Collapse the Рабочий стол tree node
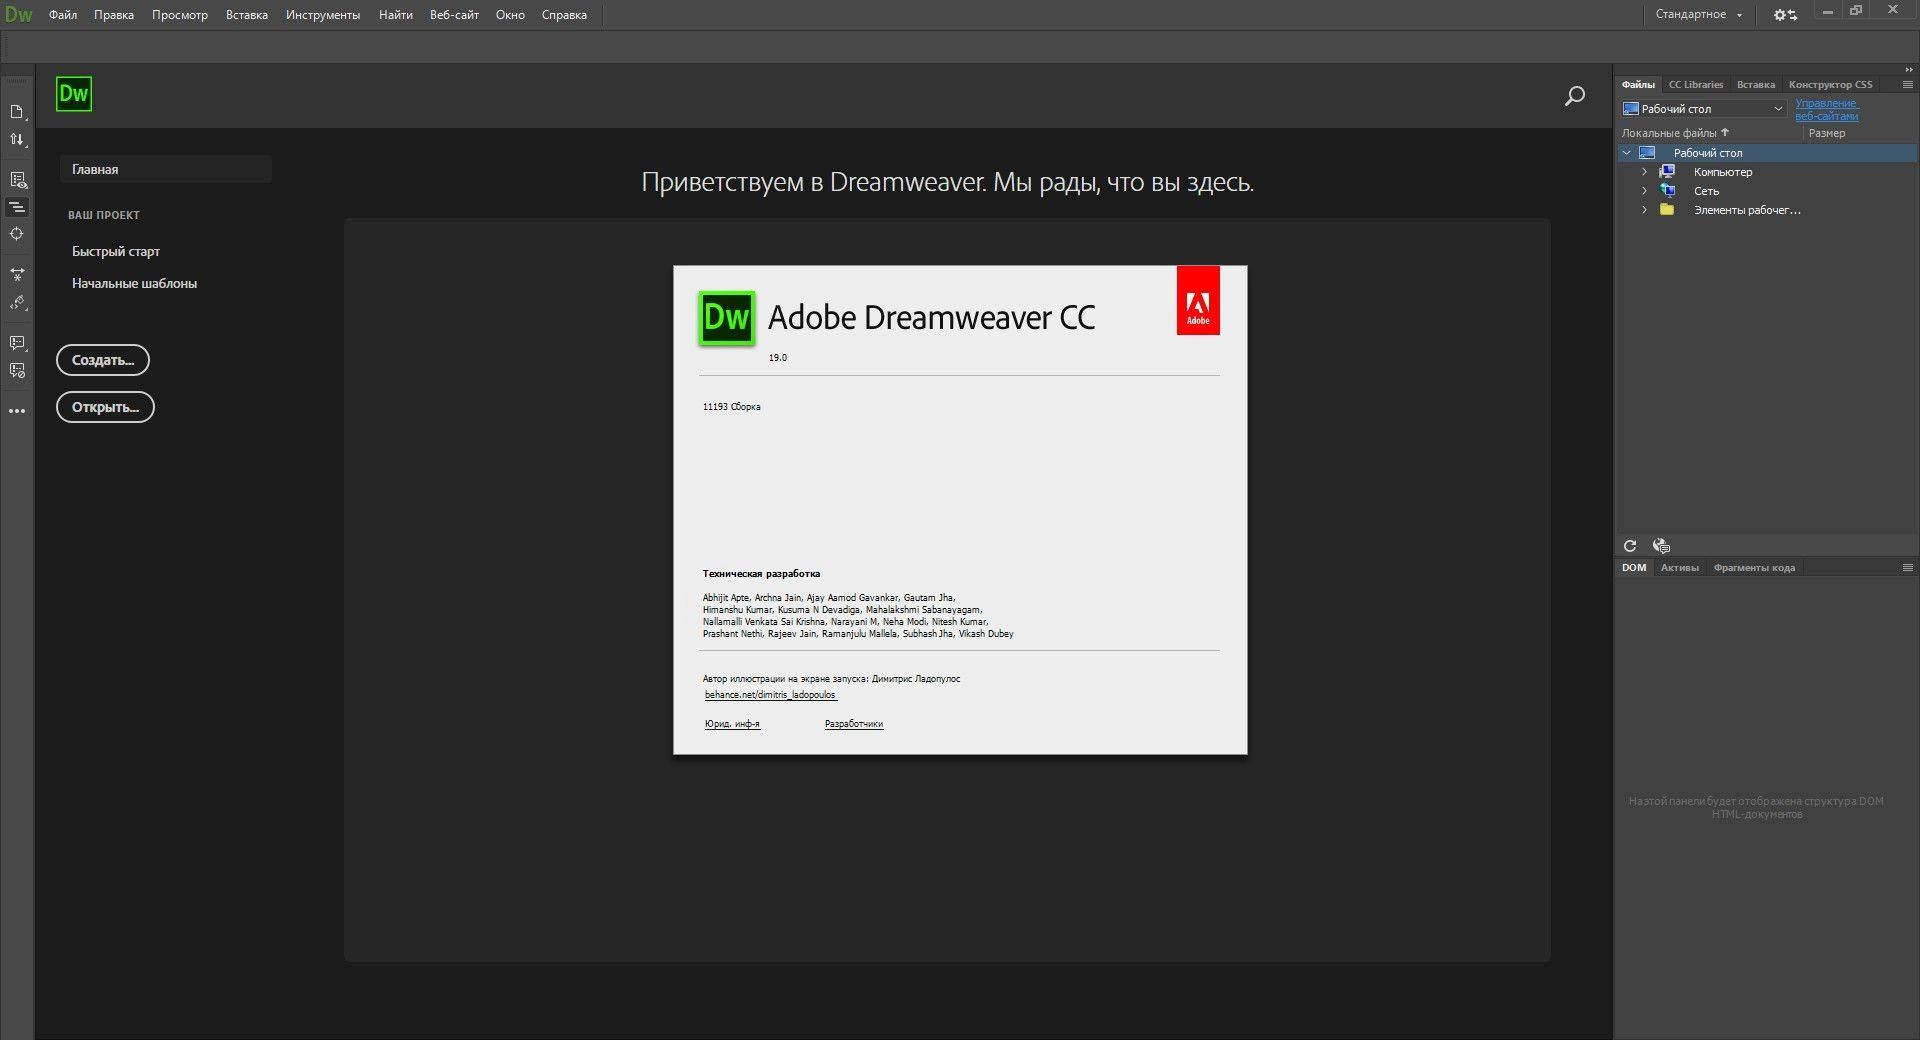This screenshot has height=1040, width=1920. pos(1627,153)
